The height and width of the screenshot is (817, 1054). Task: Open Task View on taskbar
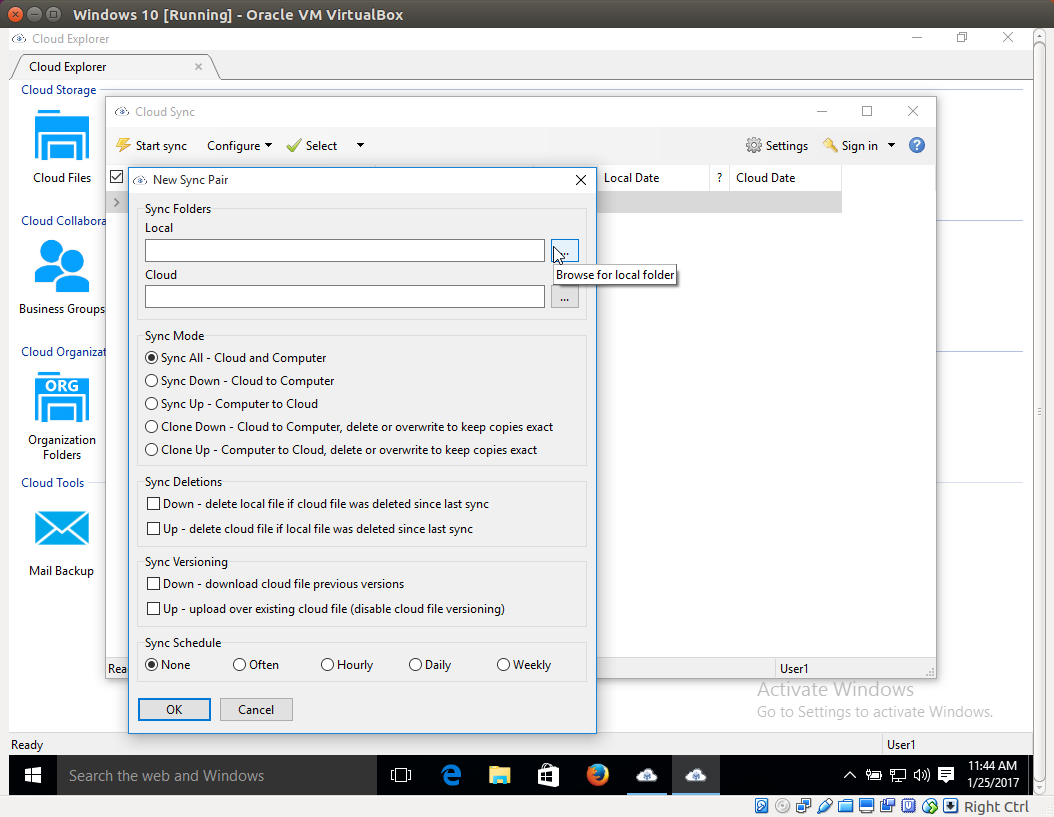tap(401, 775)
